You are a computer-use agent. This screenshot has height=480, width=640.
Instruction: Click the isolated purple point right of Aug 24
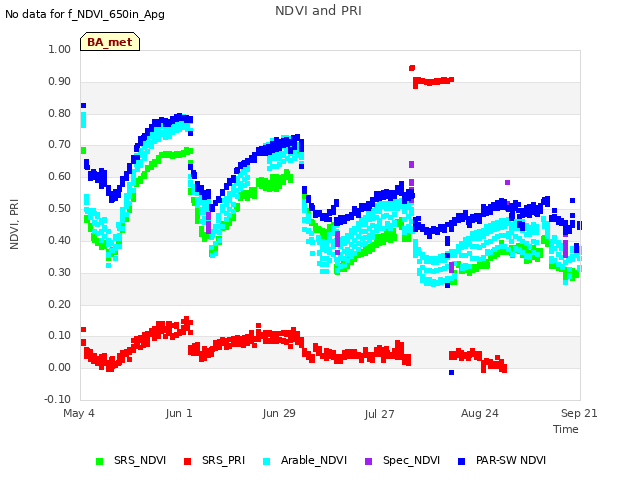[507, 182]
